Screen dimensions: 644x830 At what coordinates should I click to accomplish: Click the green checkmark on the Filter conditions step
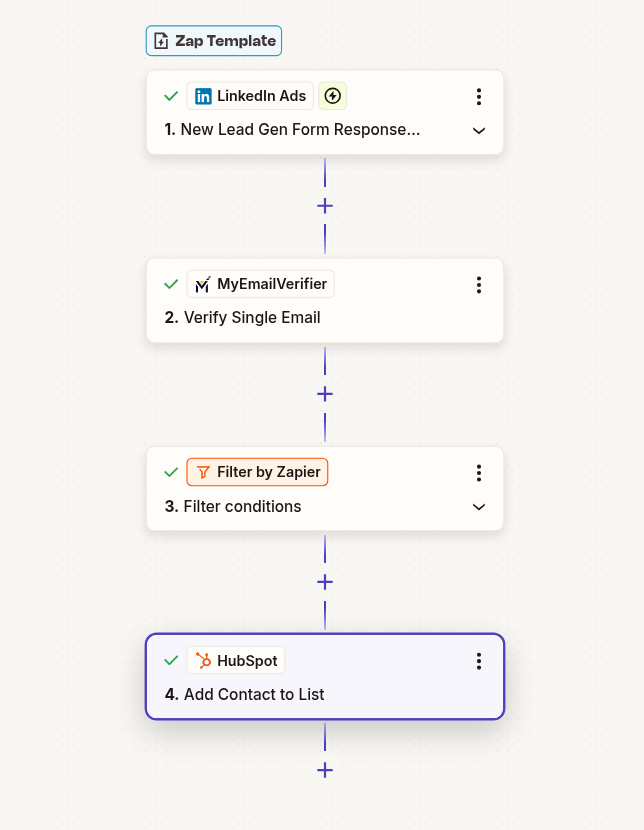pos(170,472)
